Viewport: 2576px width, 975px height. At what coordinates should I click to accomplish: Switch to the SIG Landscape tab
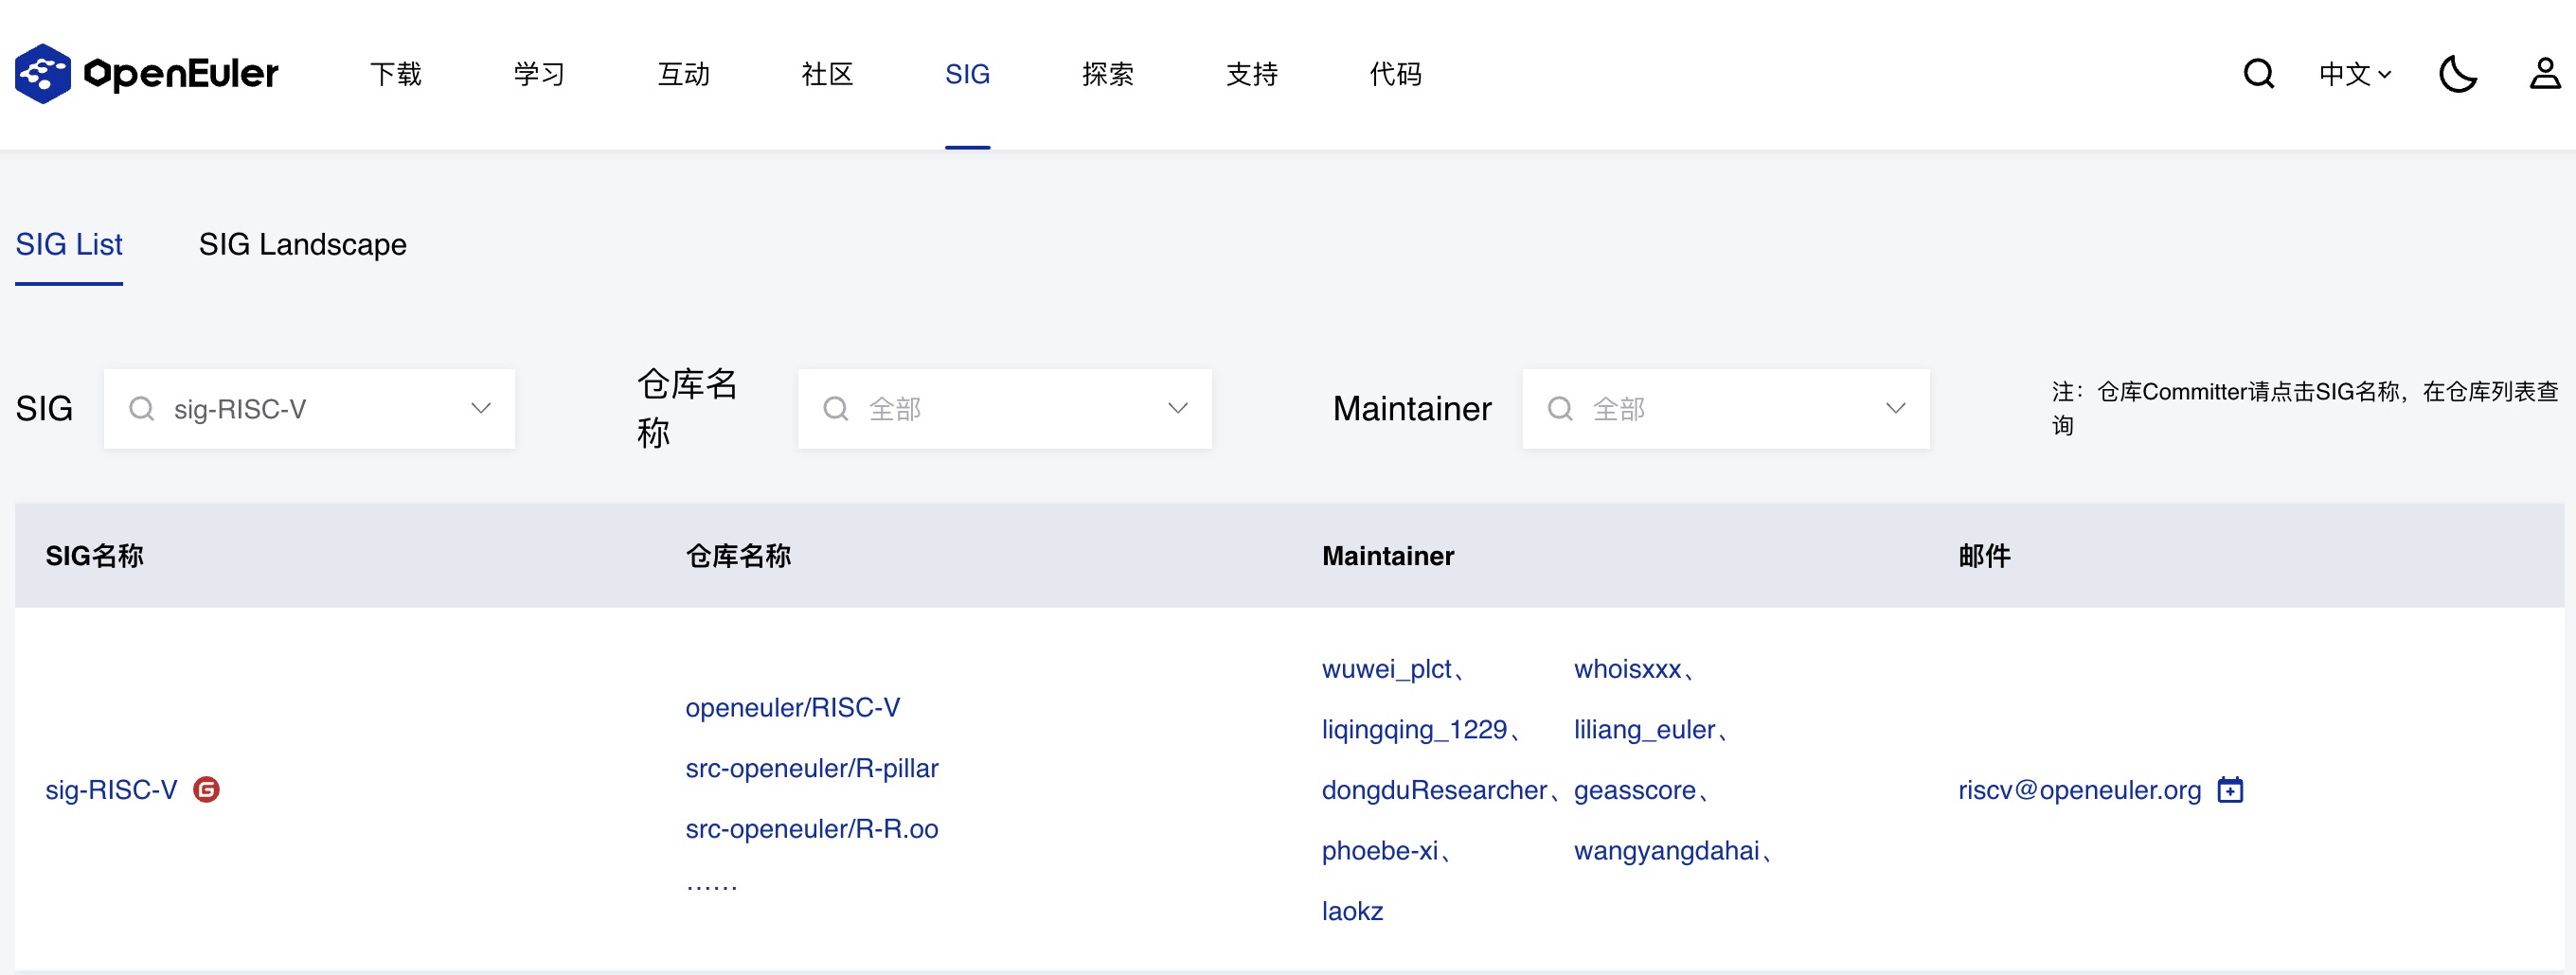click(x=302, y=245)
